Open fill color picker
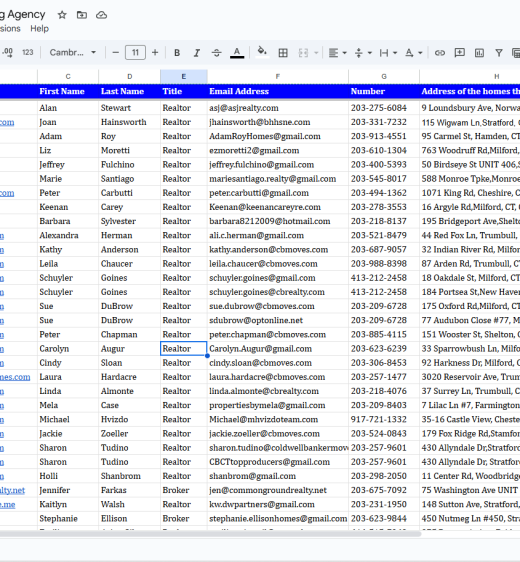 click(x=262, y=53)
